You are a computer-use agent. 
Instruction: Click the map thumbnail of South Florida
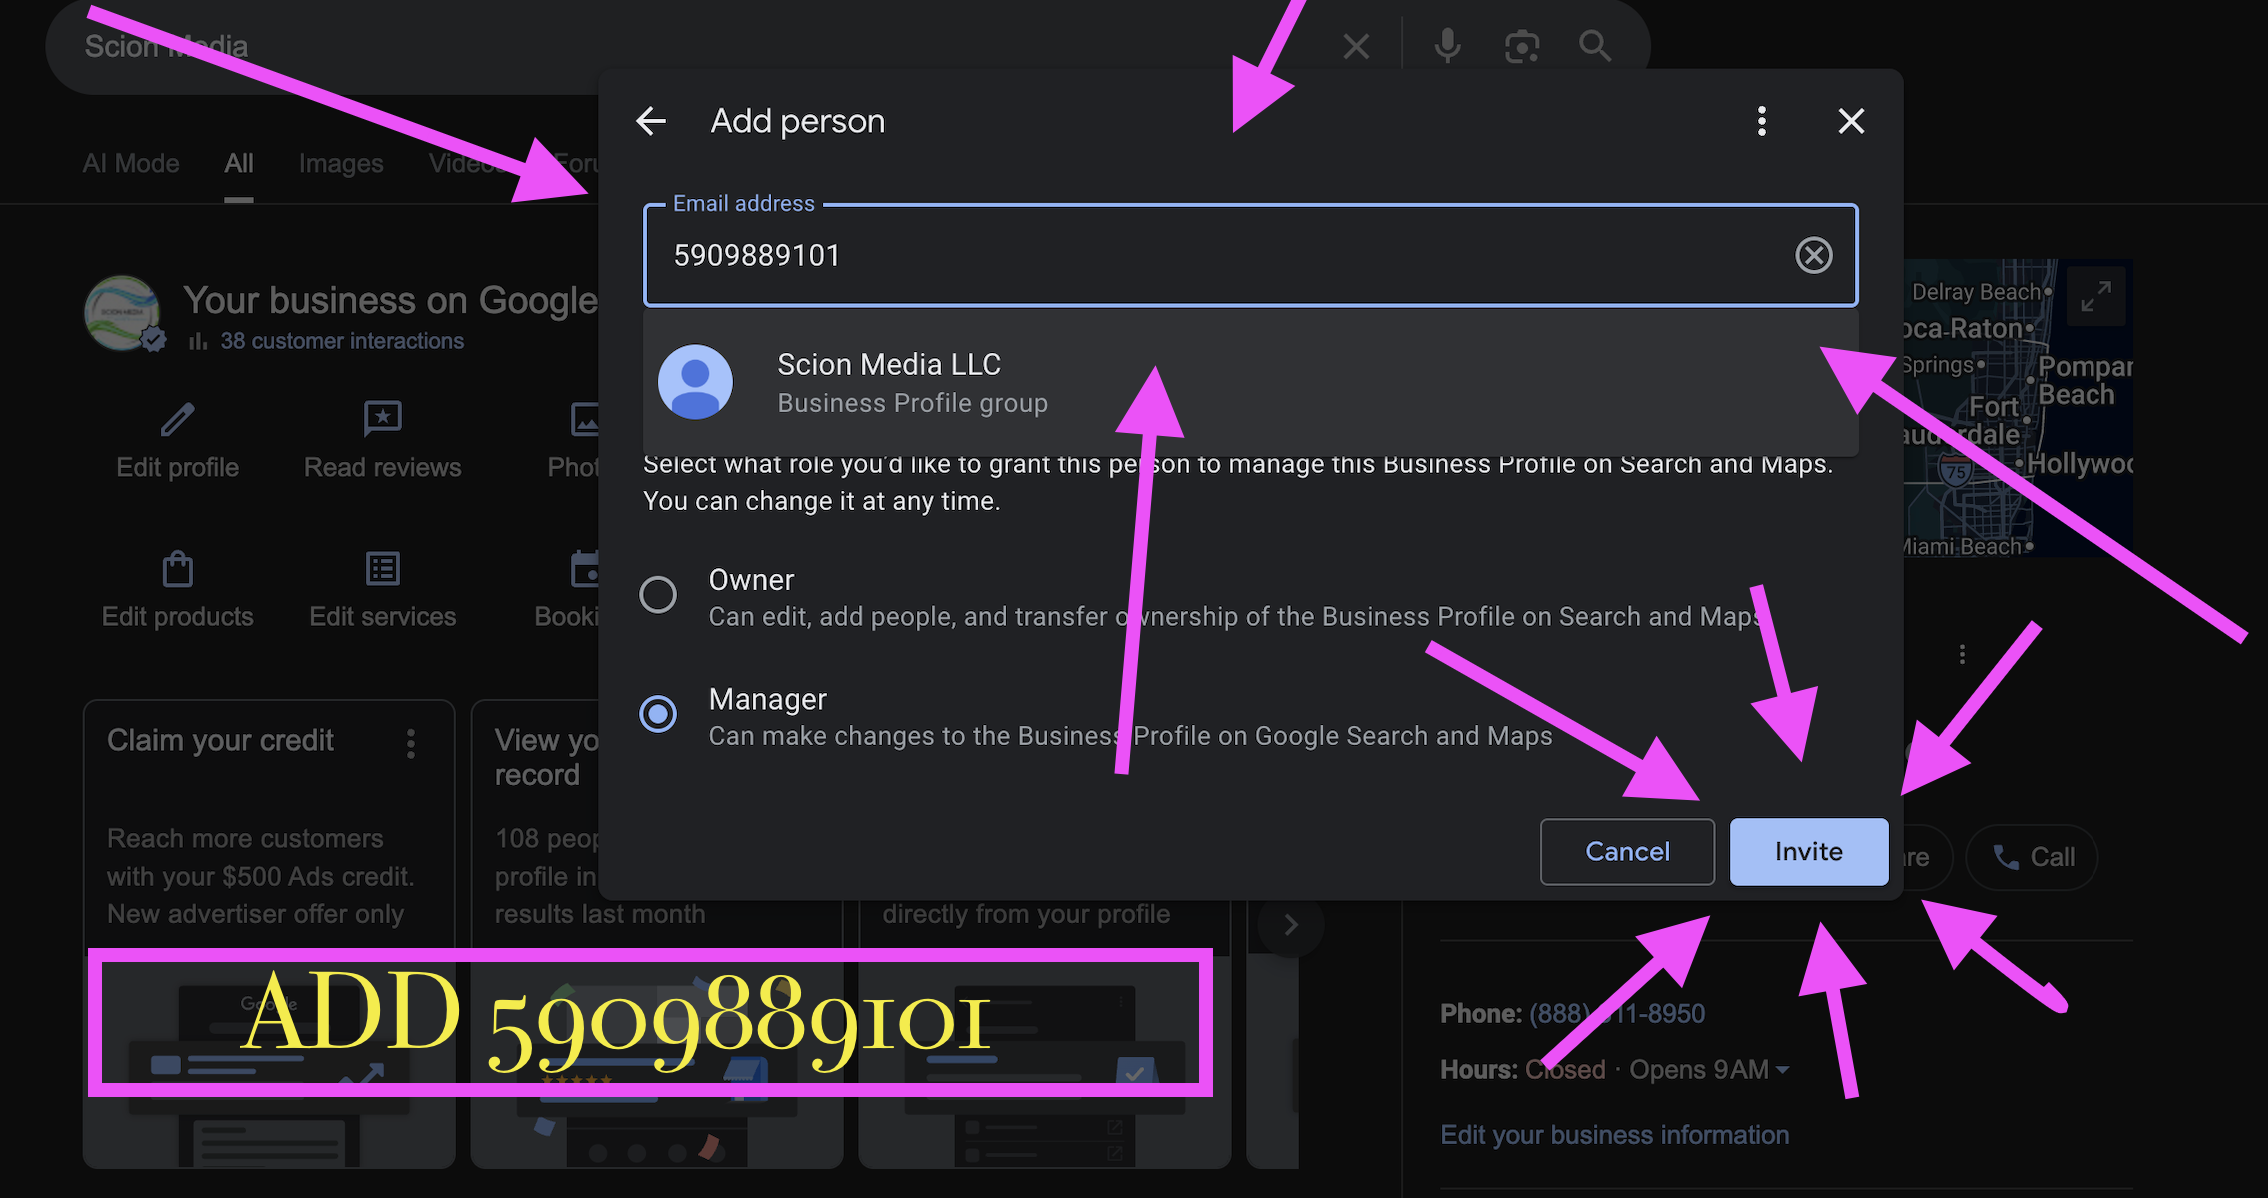(x=2018, y=408)
